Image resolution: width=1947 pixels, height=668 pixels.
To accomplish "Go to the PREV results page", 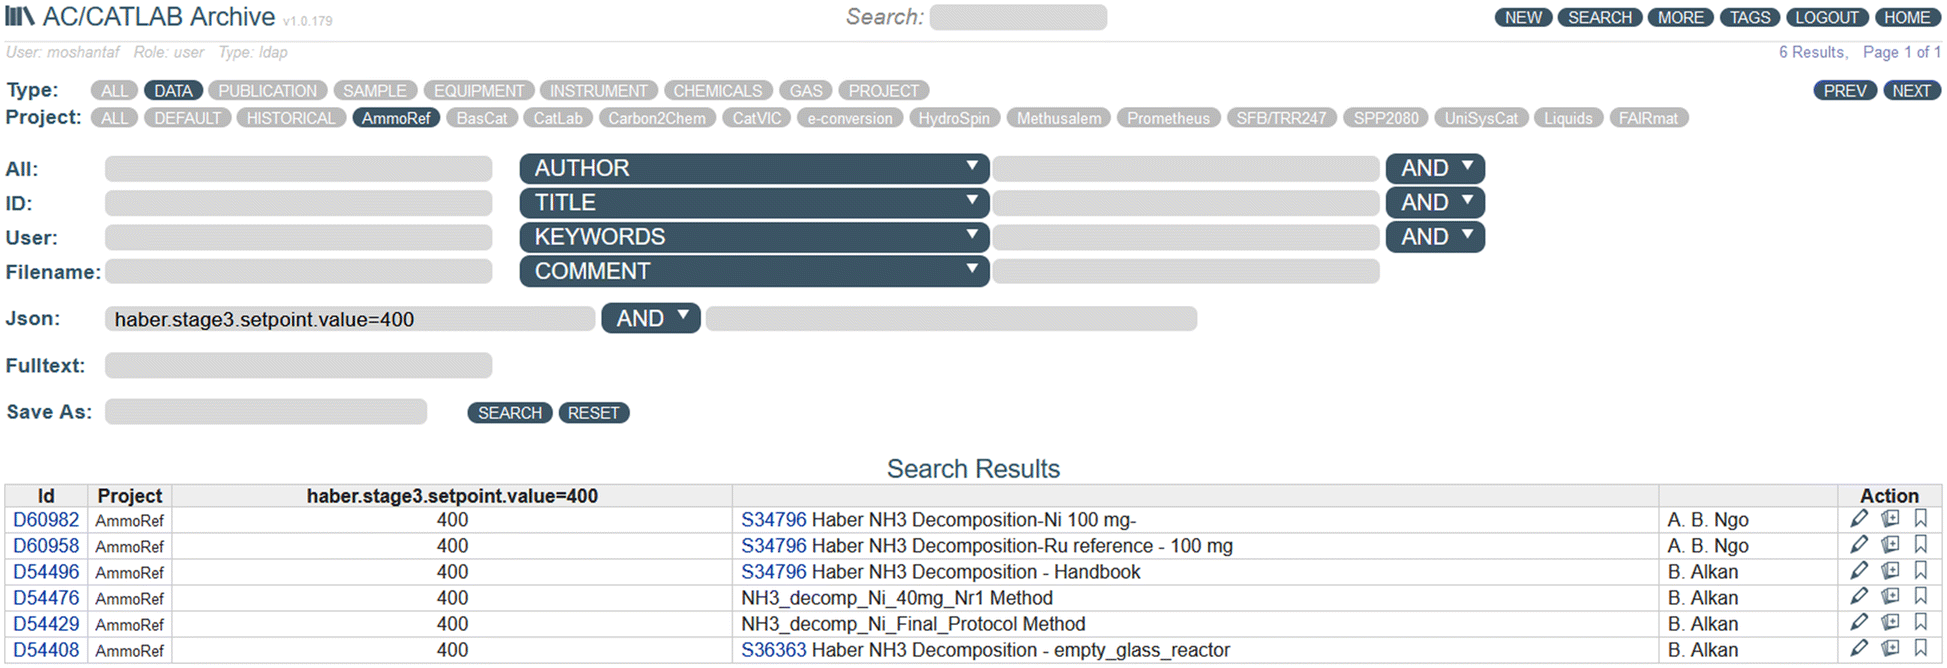I will (1845, 91).
